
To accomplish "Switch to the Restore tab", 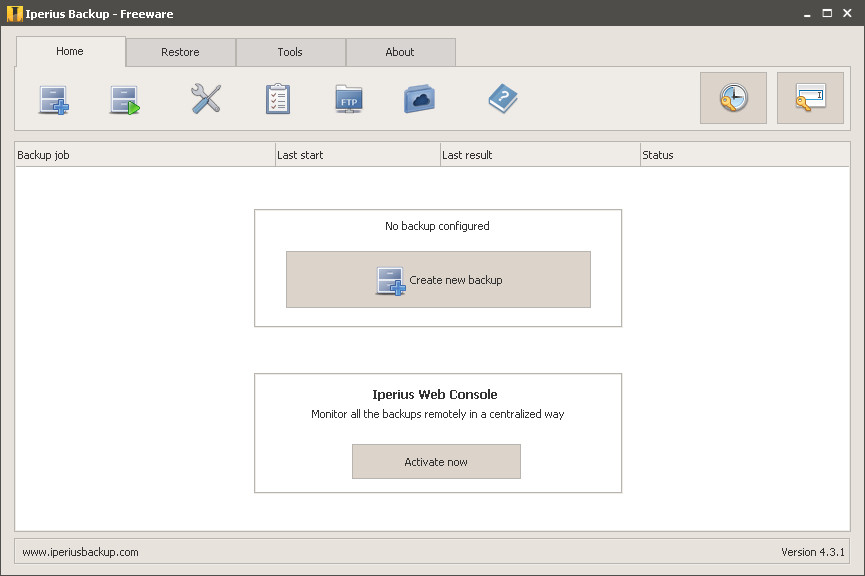I will click(x=180, y=51).
